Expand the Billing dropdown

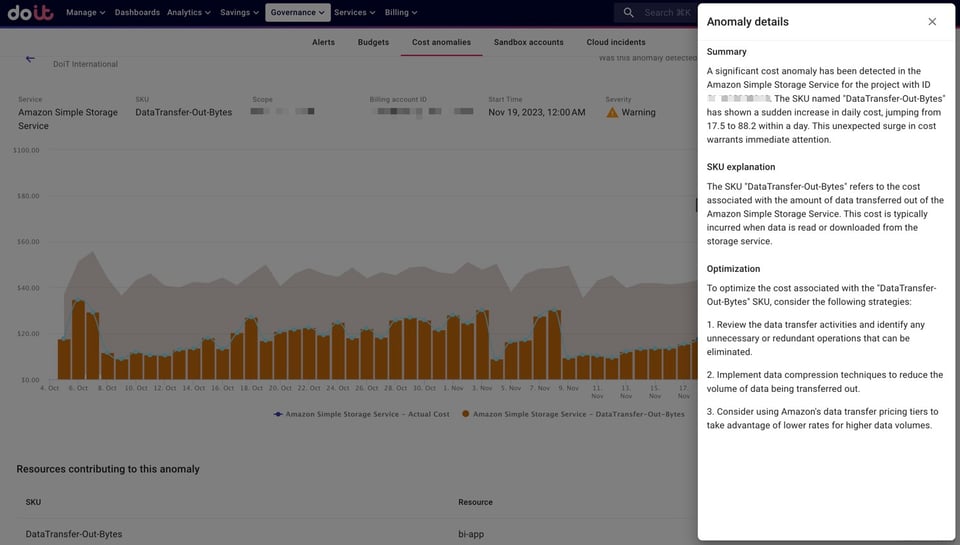point(401,12)
